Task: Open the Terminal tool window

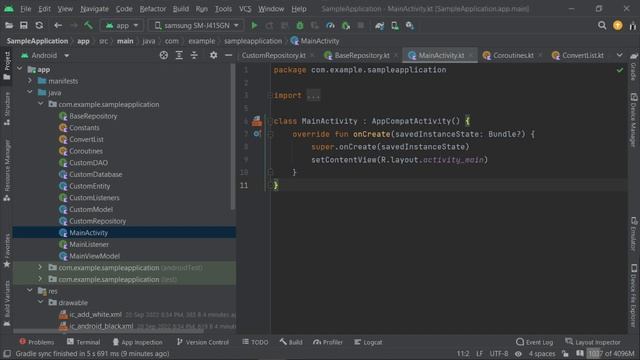Action: click(x=83, y=342)
